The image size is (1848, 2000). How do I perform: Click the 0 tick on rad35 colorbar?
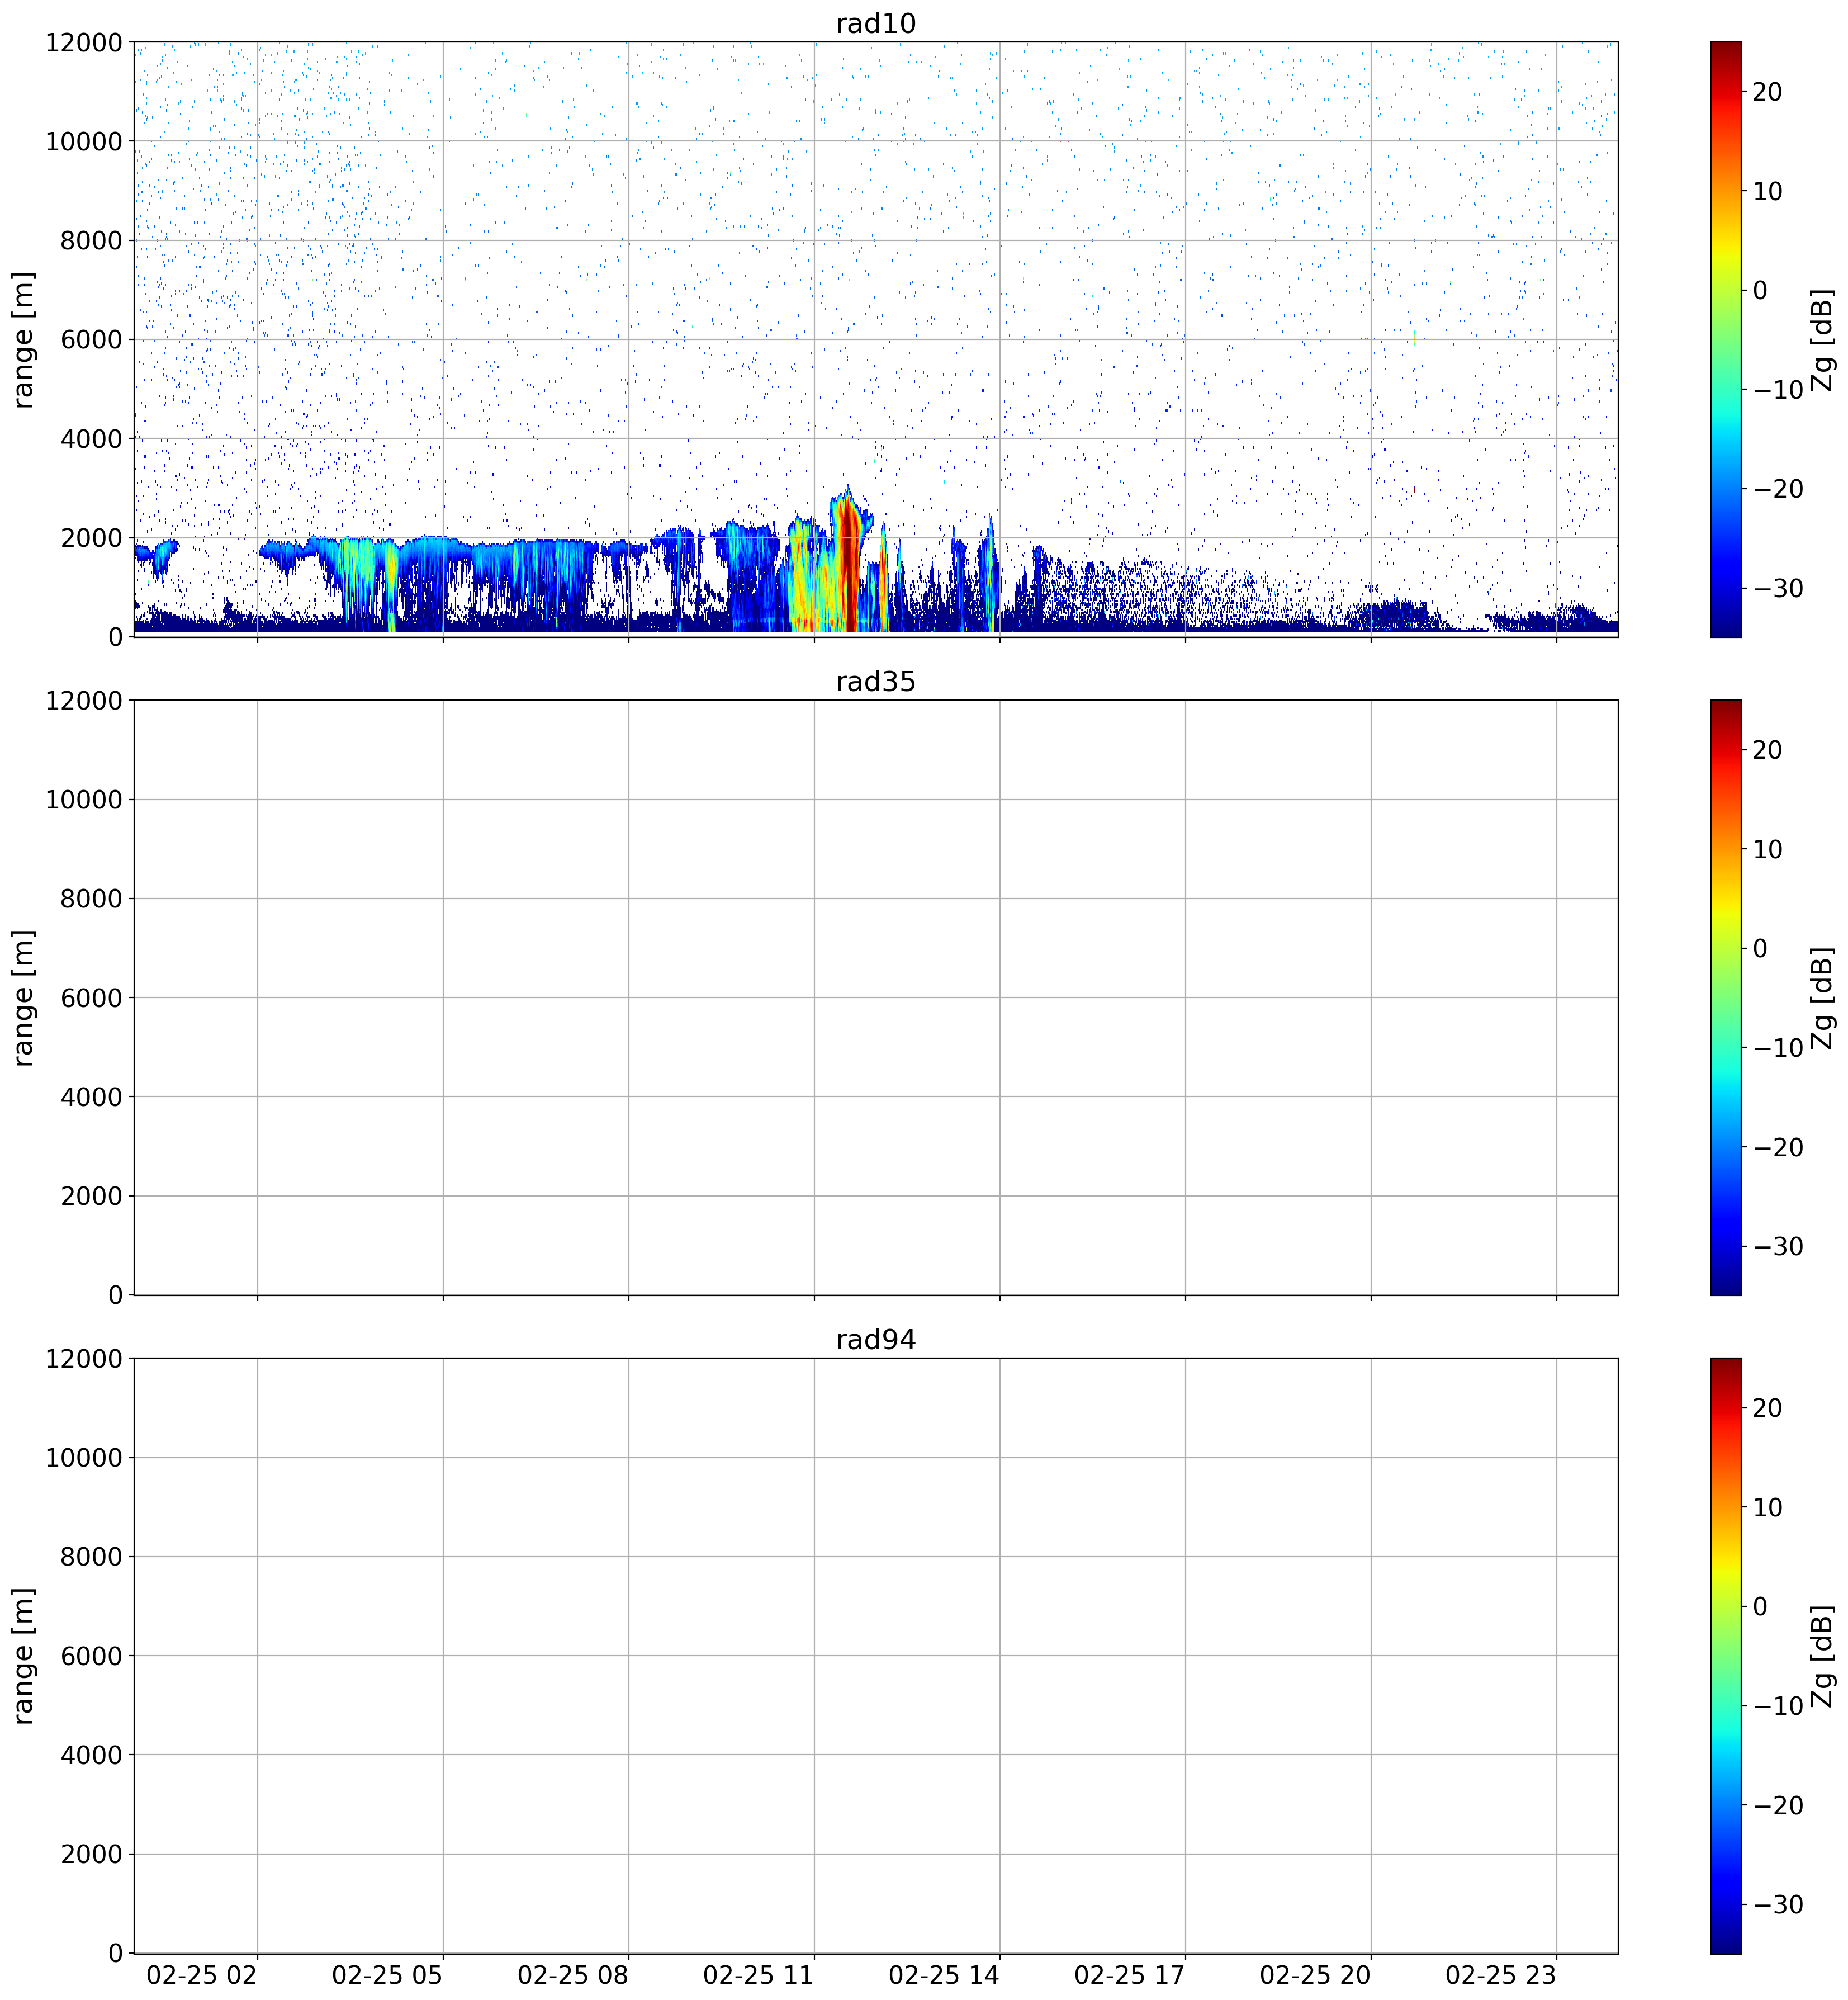[1761, 948]
